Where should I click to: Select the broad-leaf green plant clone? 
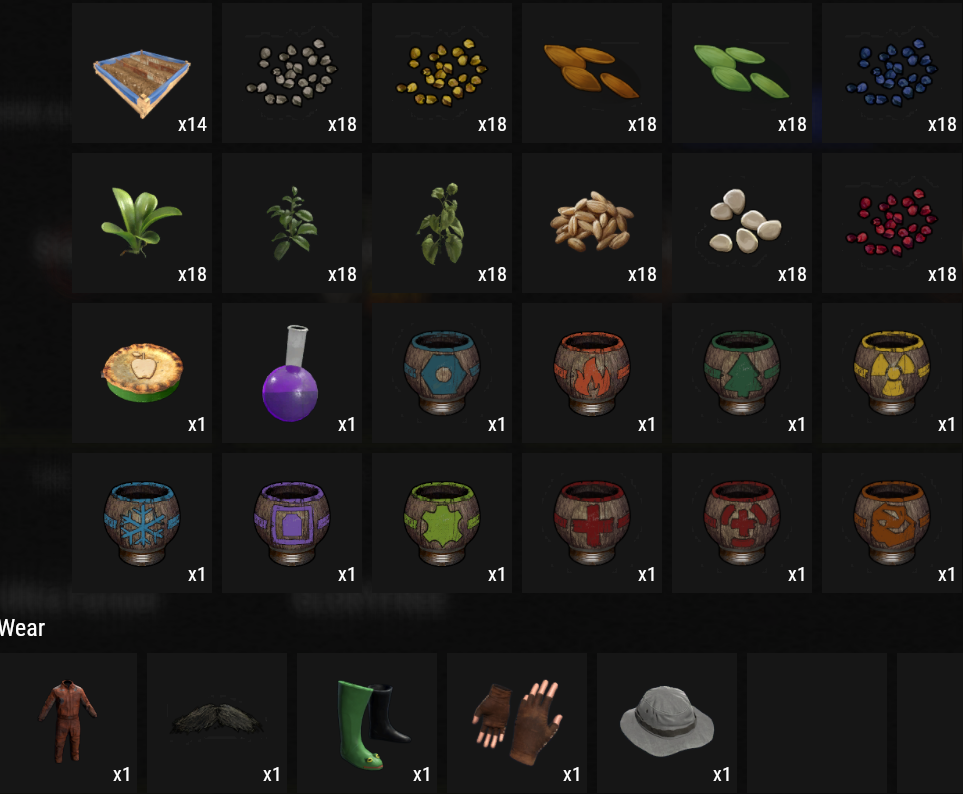click(x=142, y=223)
